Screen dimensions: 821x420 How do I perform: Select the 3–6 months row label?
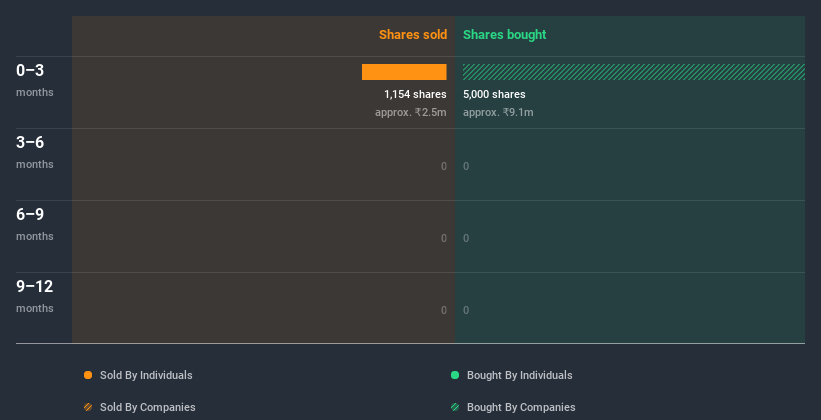click(x=35, y=152)
